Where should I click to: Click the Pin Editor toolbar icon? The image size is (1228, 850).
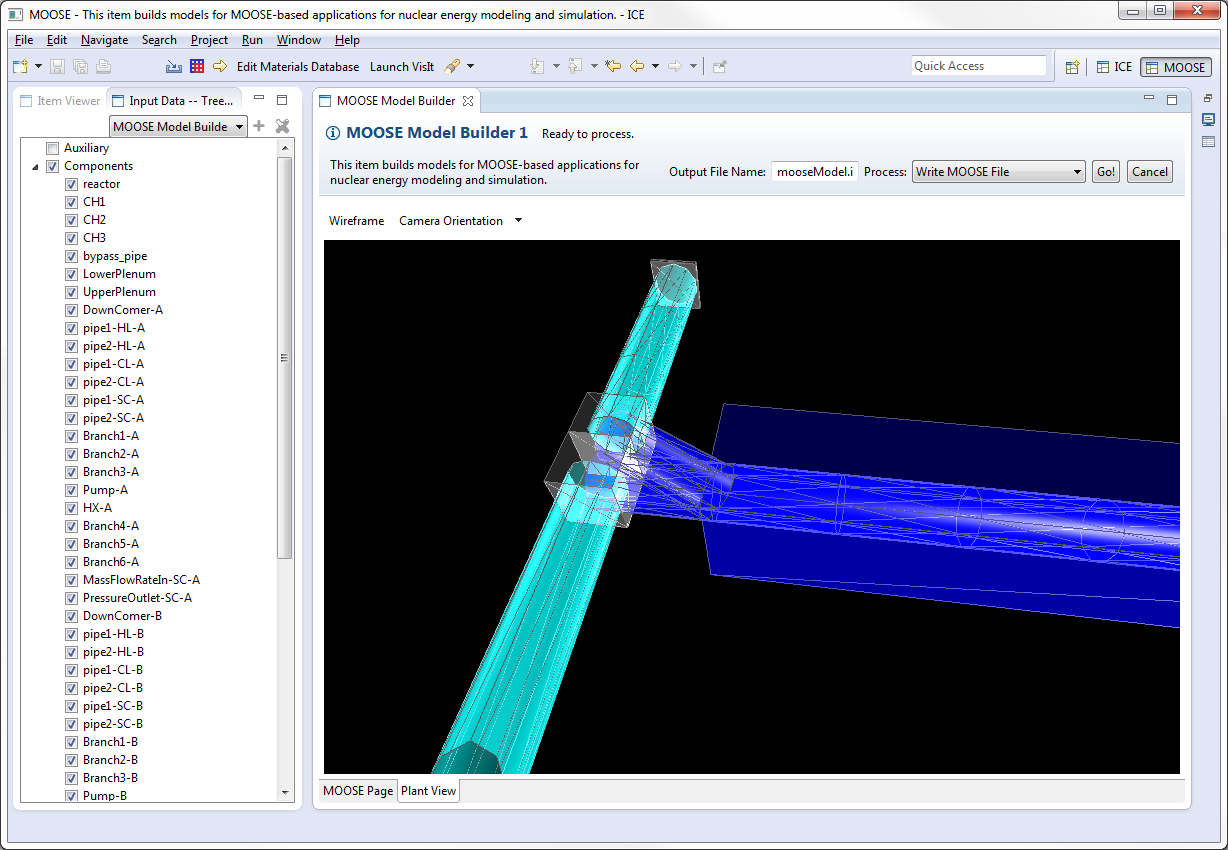pyautogui.click(x=719, y=67)
